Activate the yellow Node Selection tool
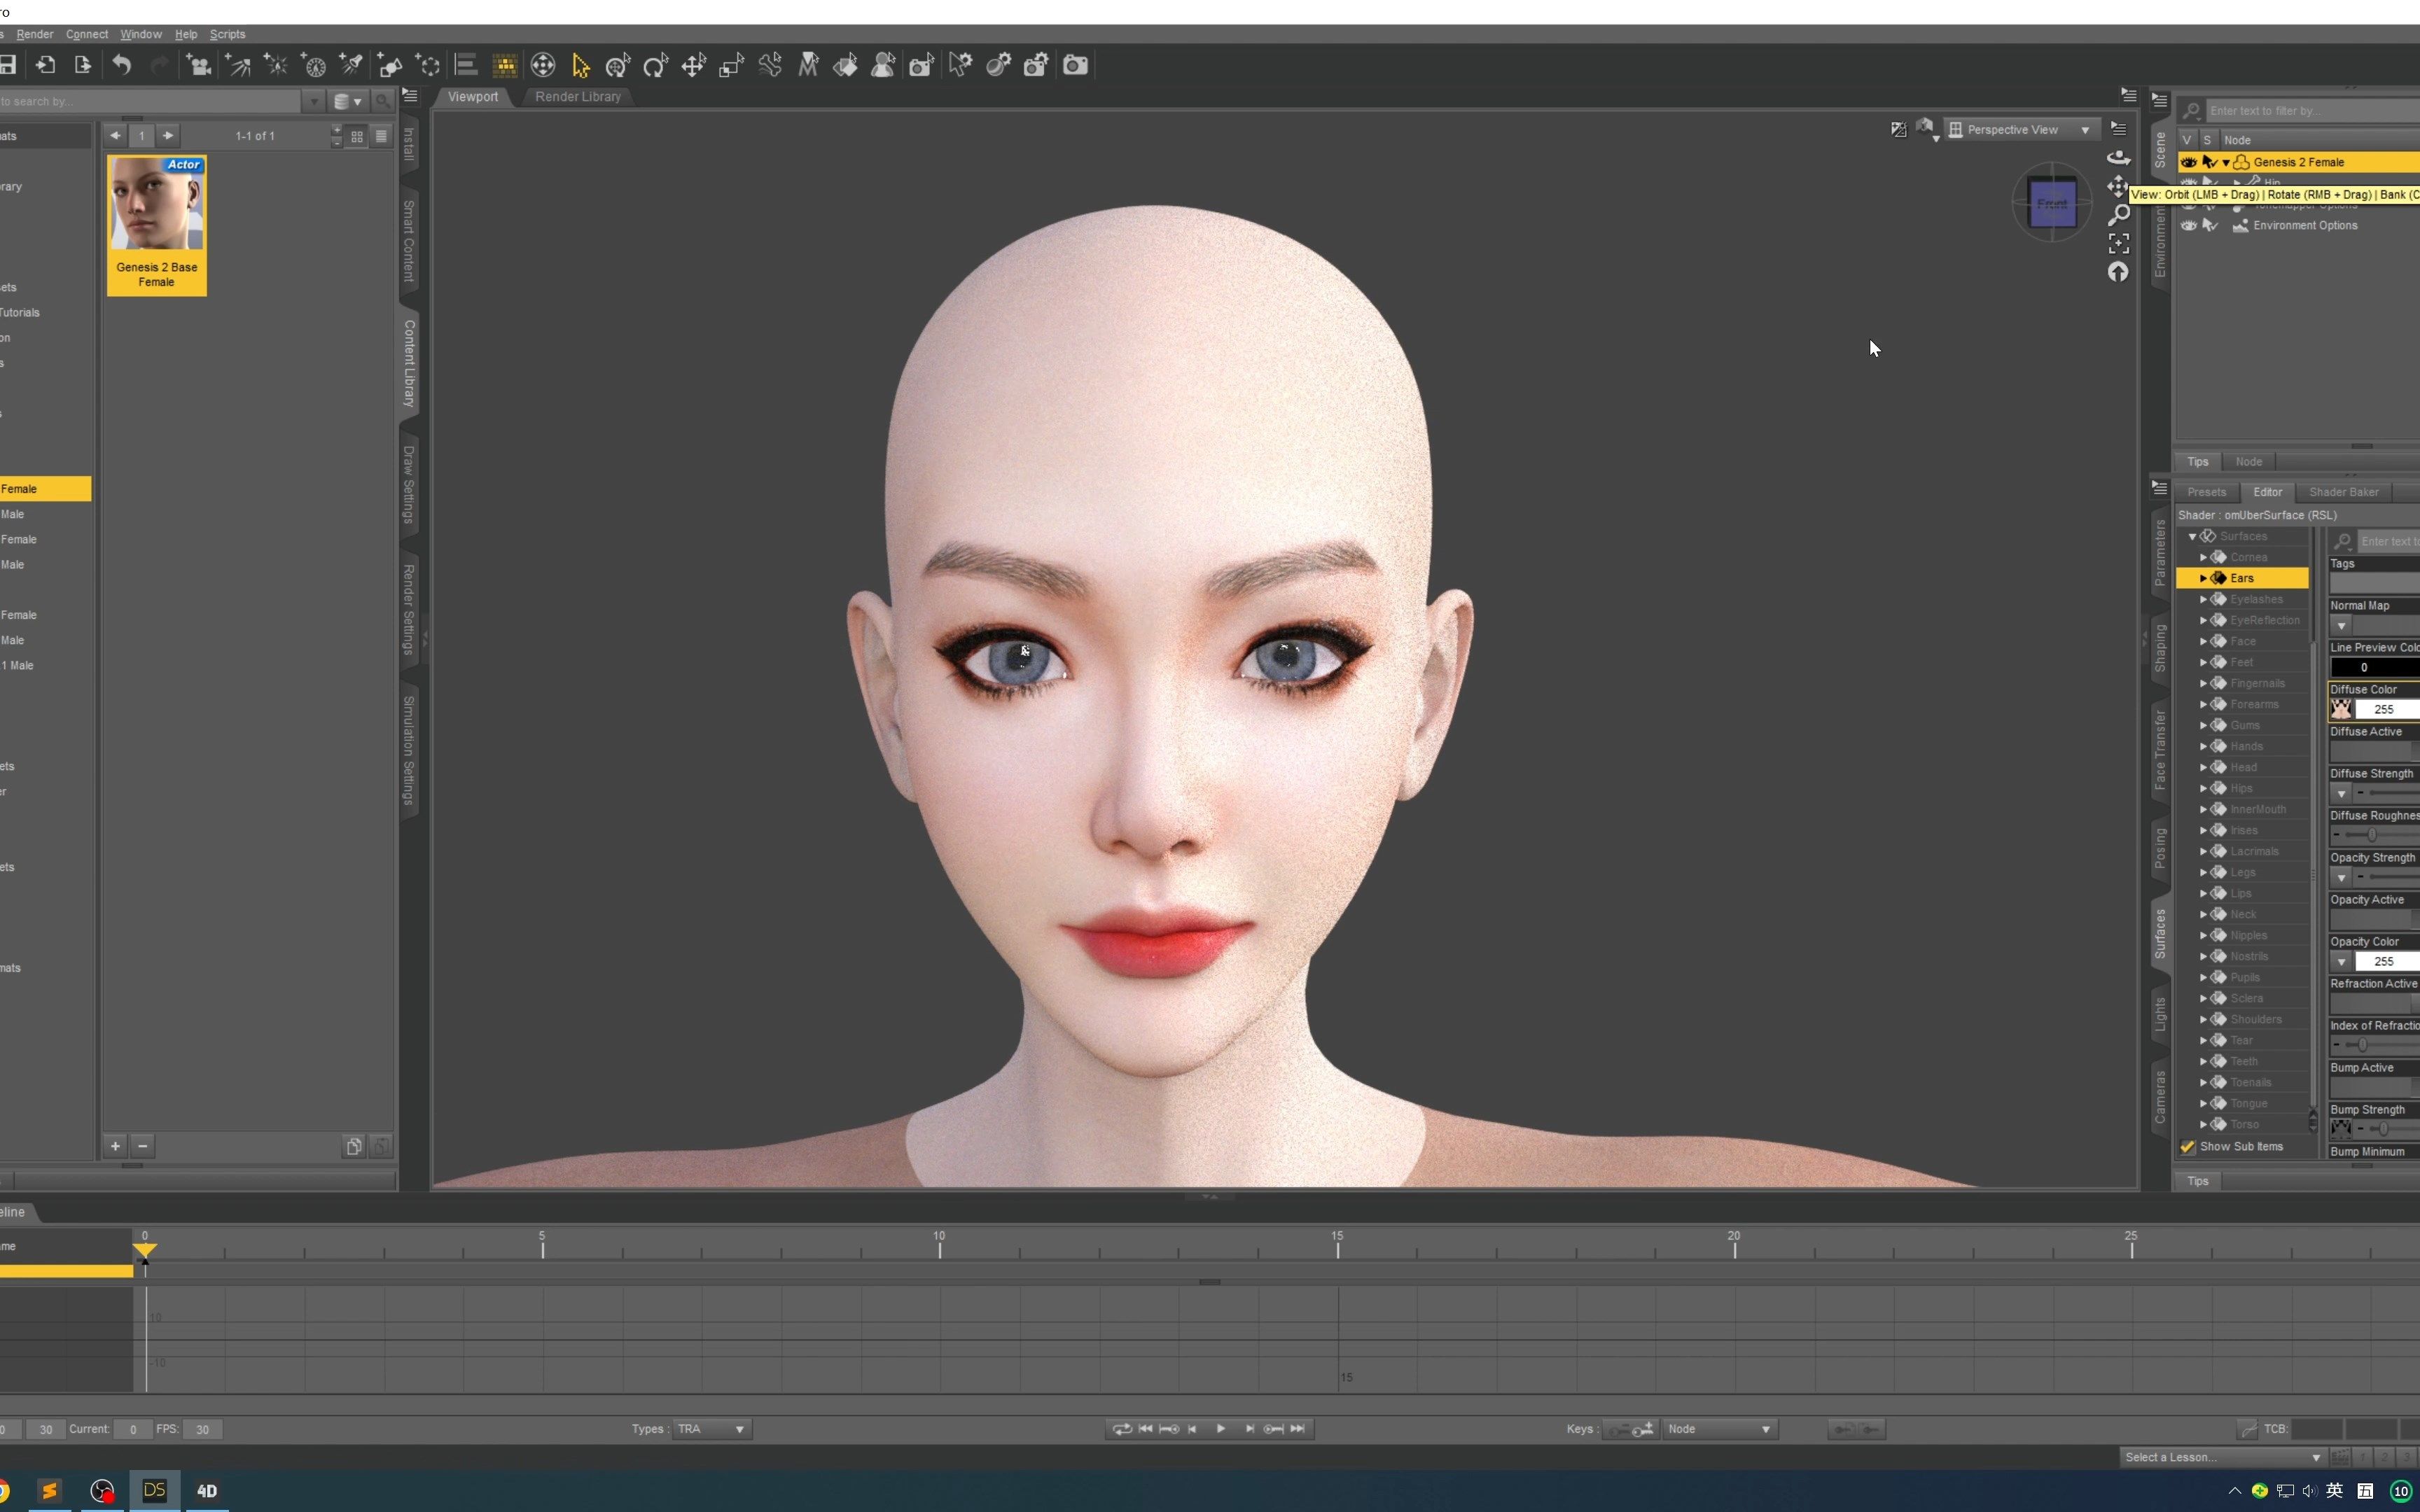 [x=580, y=65]
